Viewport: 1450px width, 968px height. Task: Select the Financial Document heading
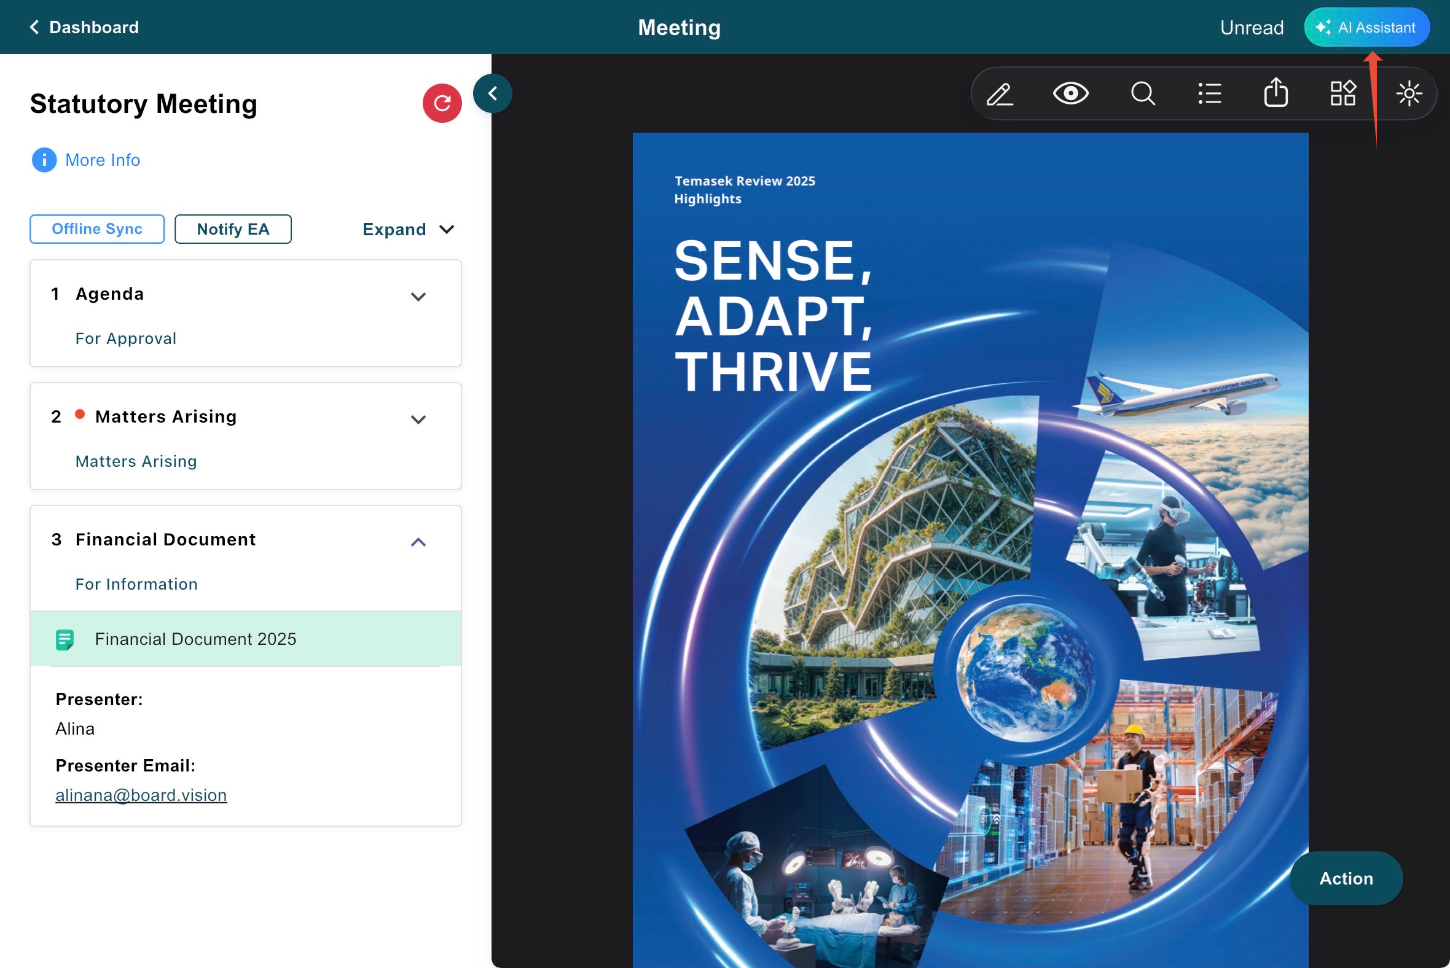point(166,540)
